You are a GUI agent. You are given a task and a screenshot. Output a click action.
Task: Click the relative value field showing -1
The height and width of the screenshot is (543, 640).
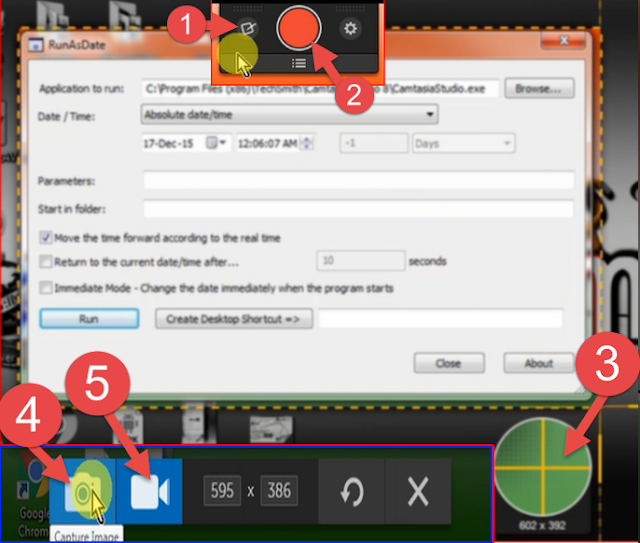tap(373, 143)
